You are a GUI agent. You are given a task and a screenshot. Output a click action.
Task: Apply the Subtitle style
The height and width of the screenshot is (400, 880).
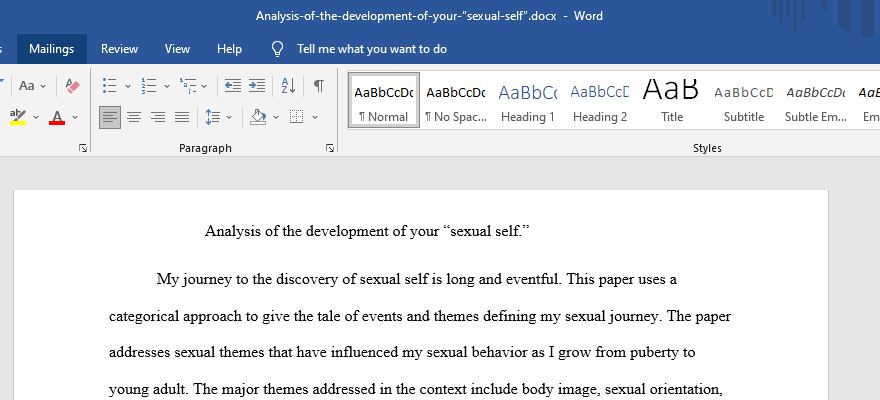(744, 100)
